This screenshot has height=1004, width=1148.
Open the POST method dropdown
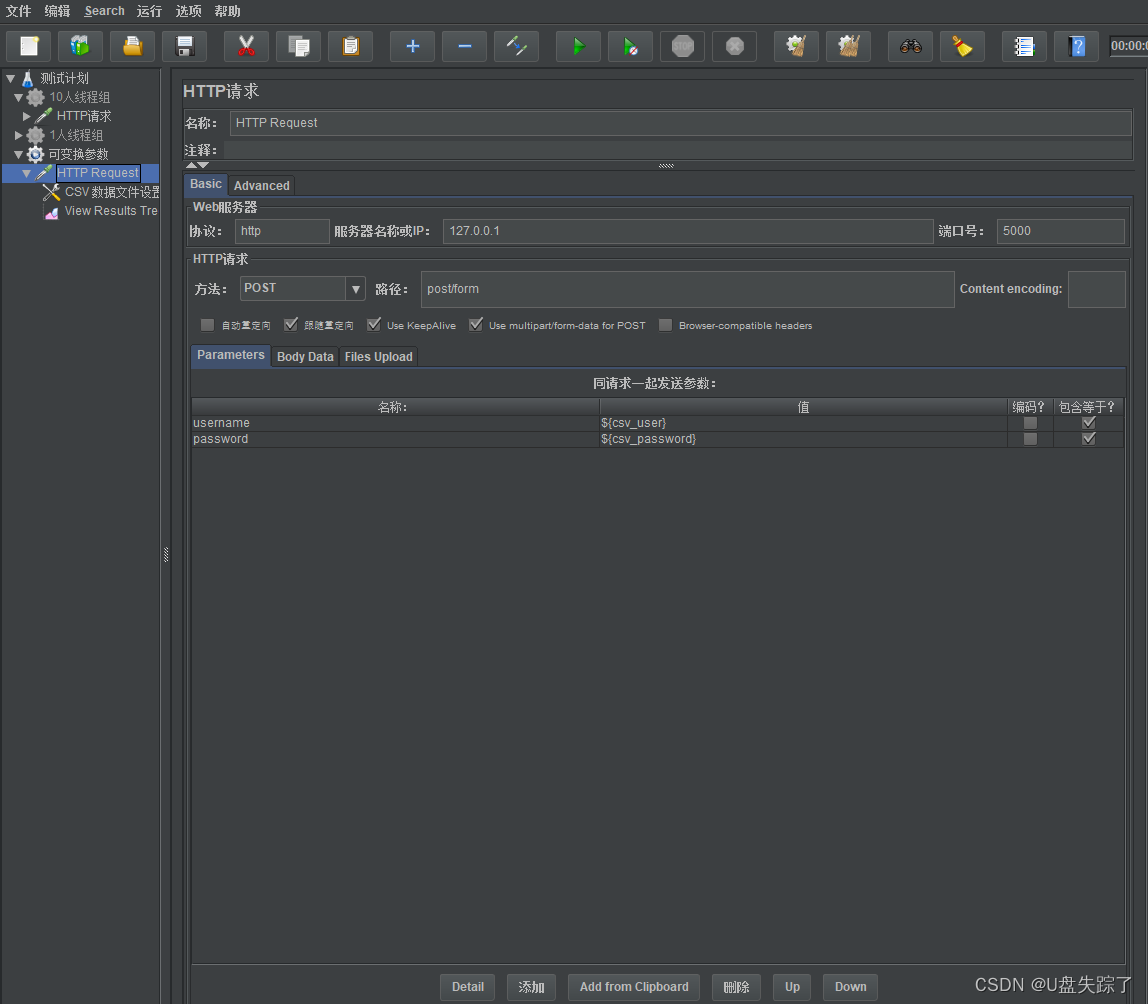(x=355, y=289)
